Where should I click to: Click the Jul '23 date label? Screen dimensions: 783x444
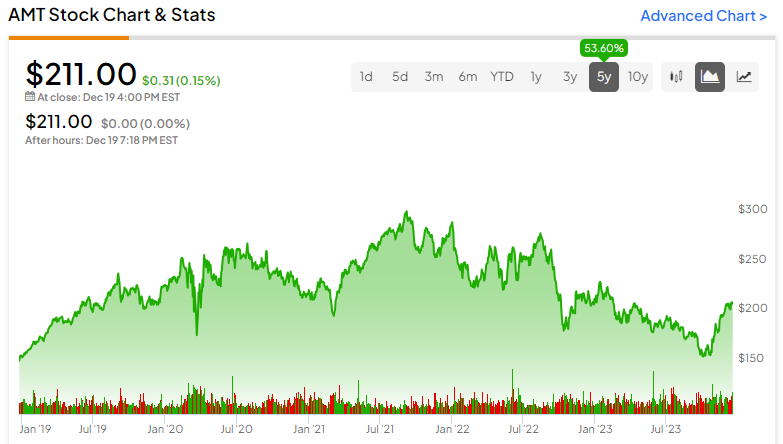click(665, 429)
